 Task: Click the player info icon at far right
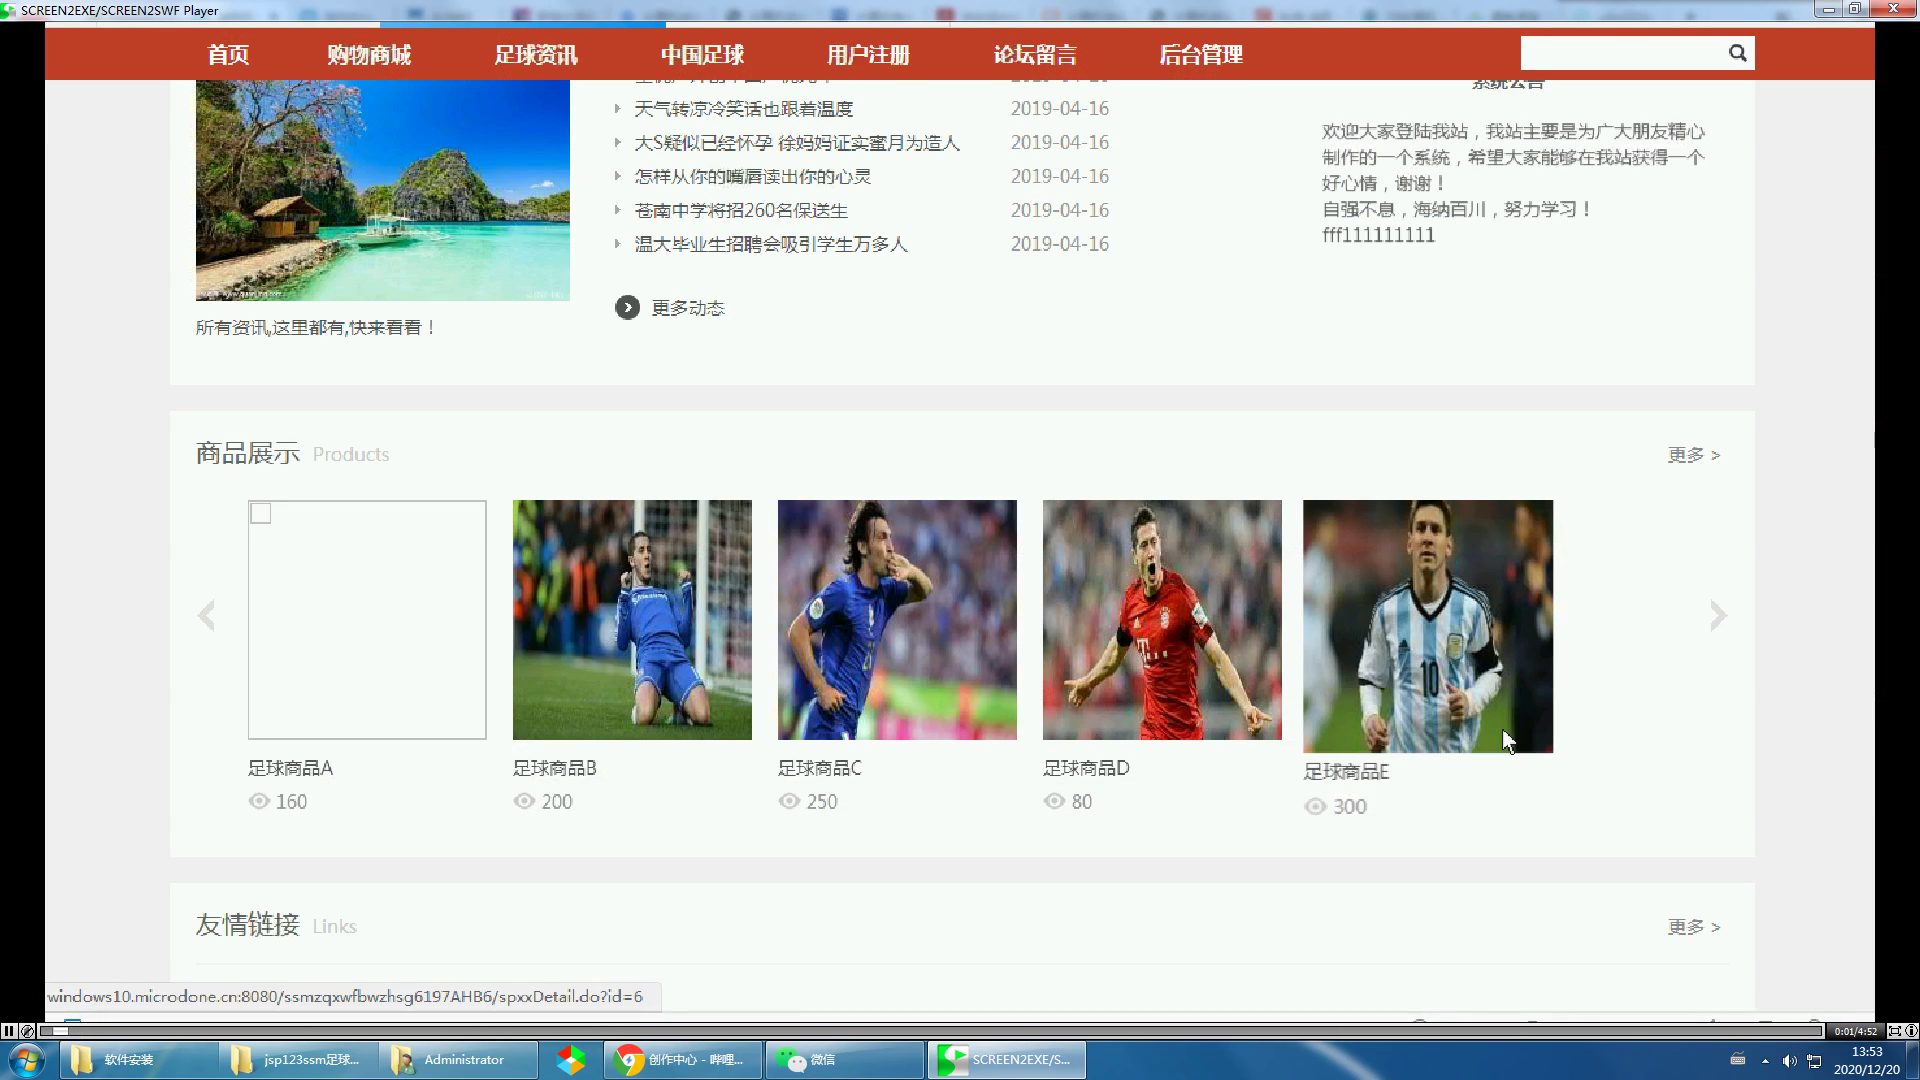coord(1911,1031)
